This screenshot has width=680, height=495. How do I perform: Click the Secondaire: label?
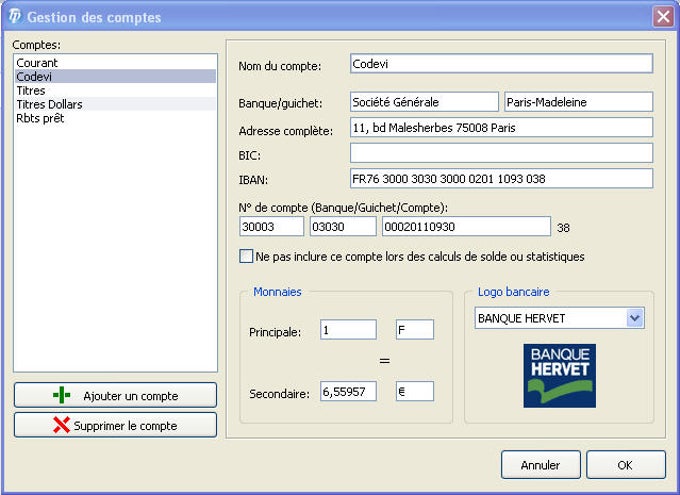coord(279,394)
